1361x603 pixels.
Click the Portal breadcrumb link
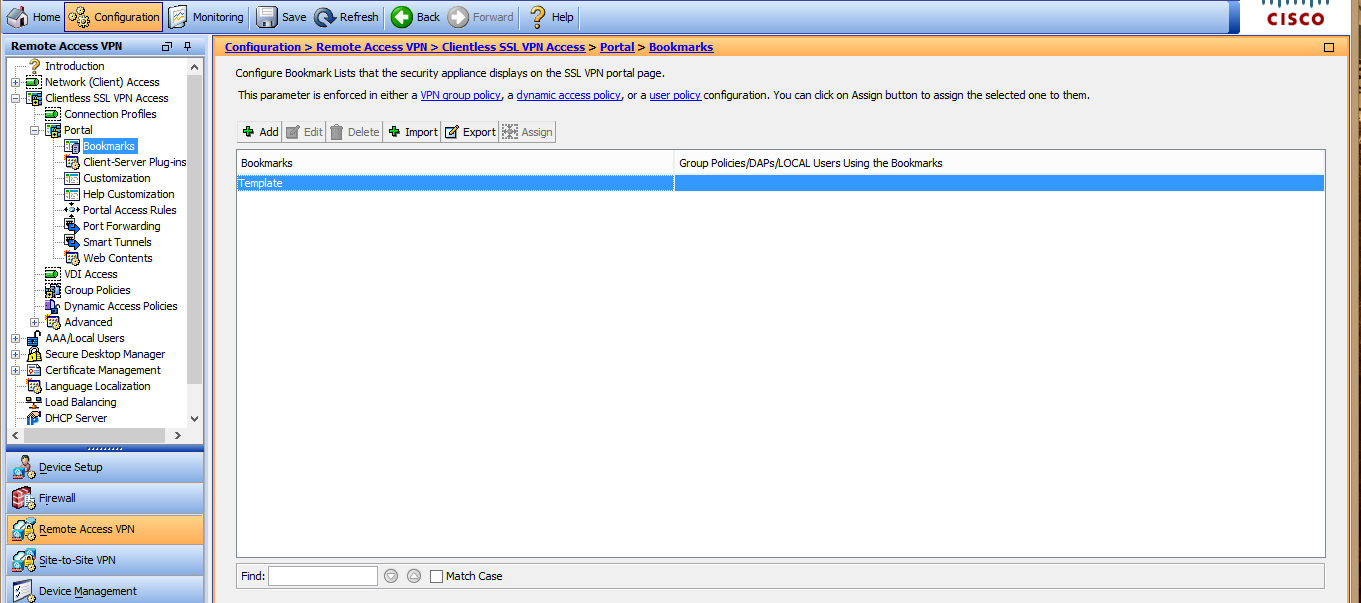pyautogui.click(x=617, y=47)
